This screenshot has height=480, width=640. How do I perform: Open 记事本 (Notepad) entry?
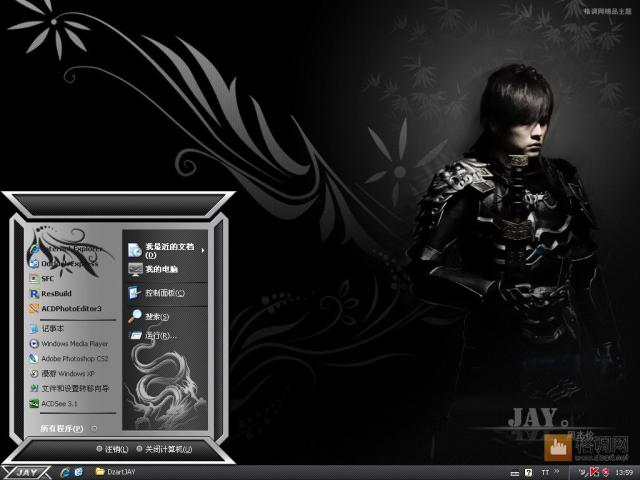(x=47, y=329)
